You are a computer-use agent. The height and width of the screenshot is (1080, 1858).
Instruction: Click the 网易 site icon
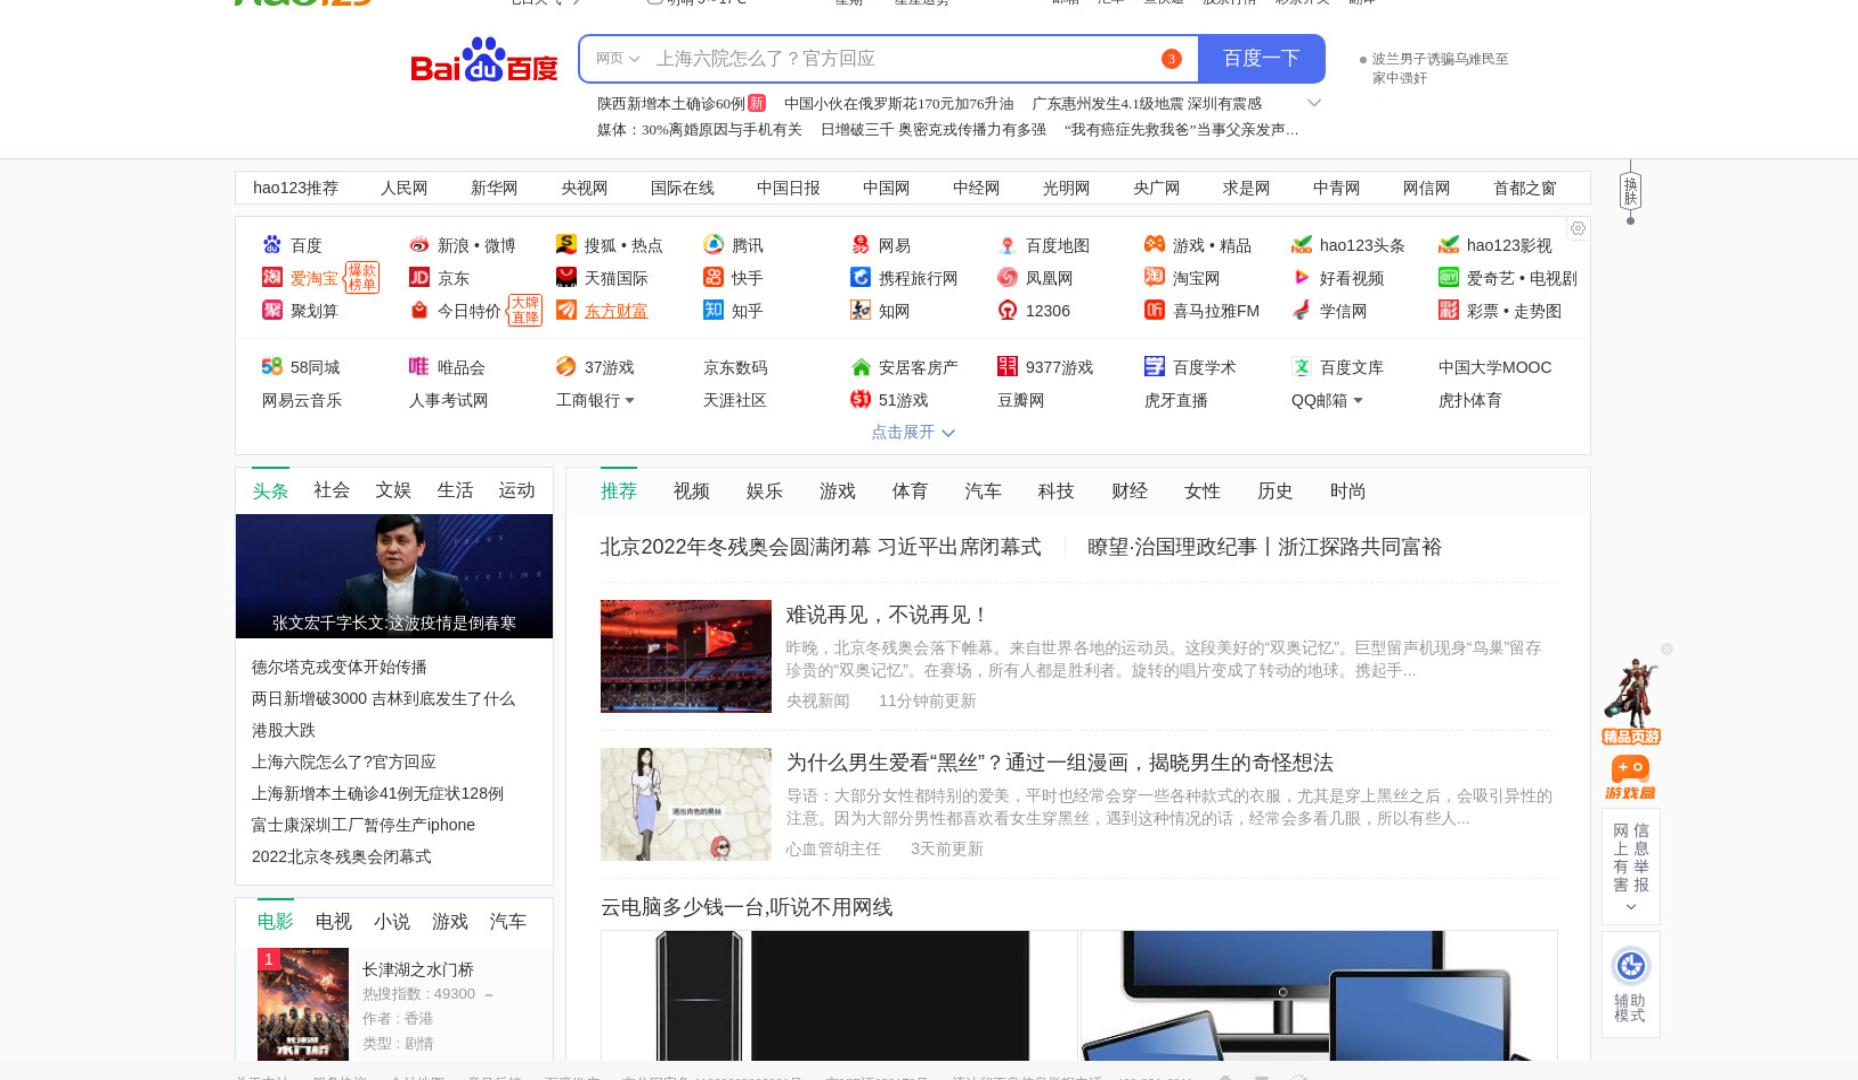coord(860,245)
